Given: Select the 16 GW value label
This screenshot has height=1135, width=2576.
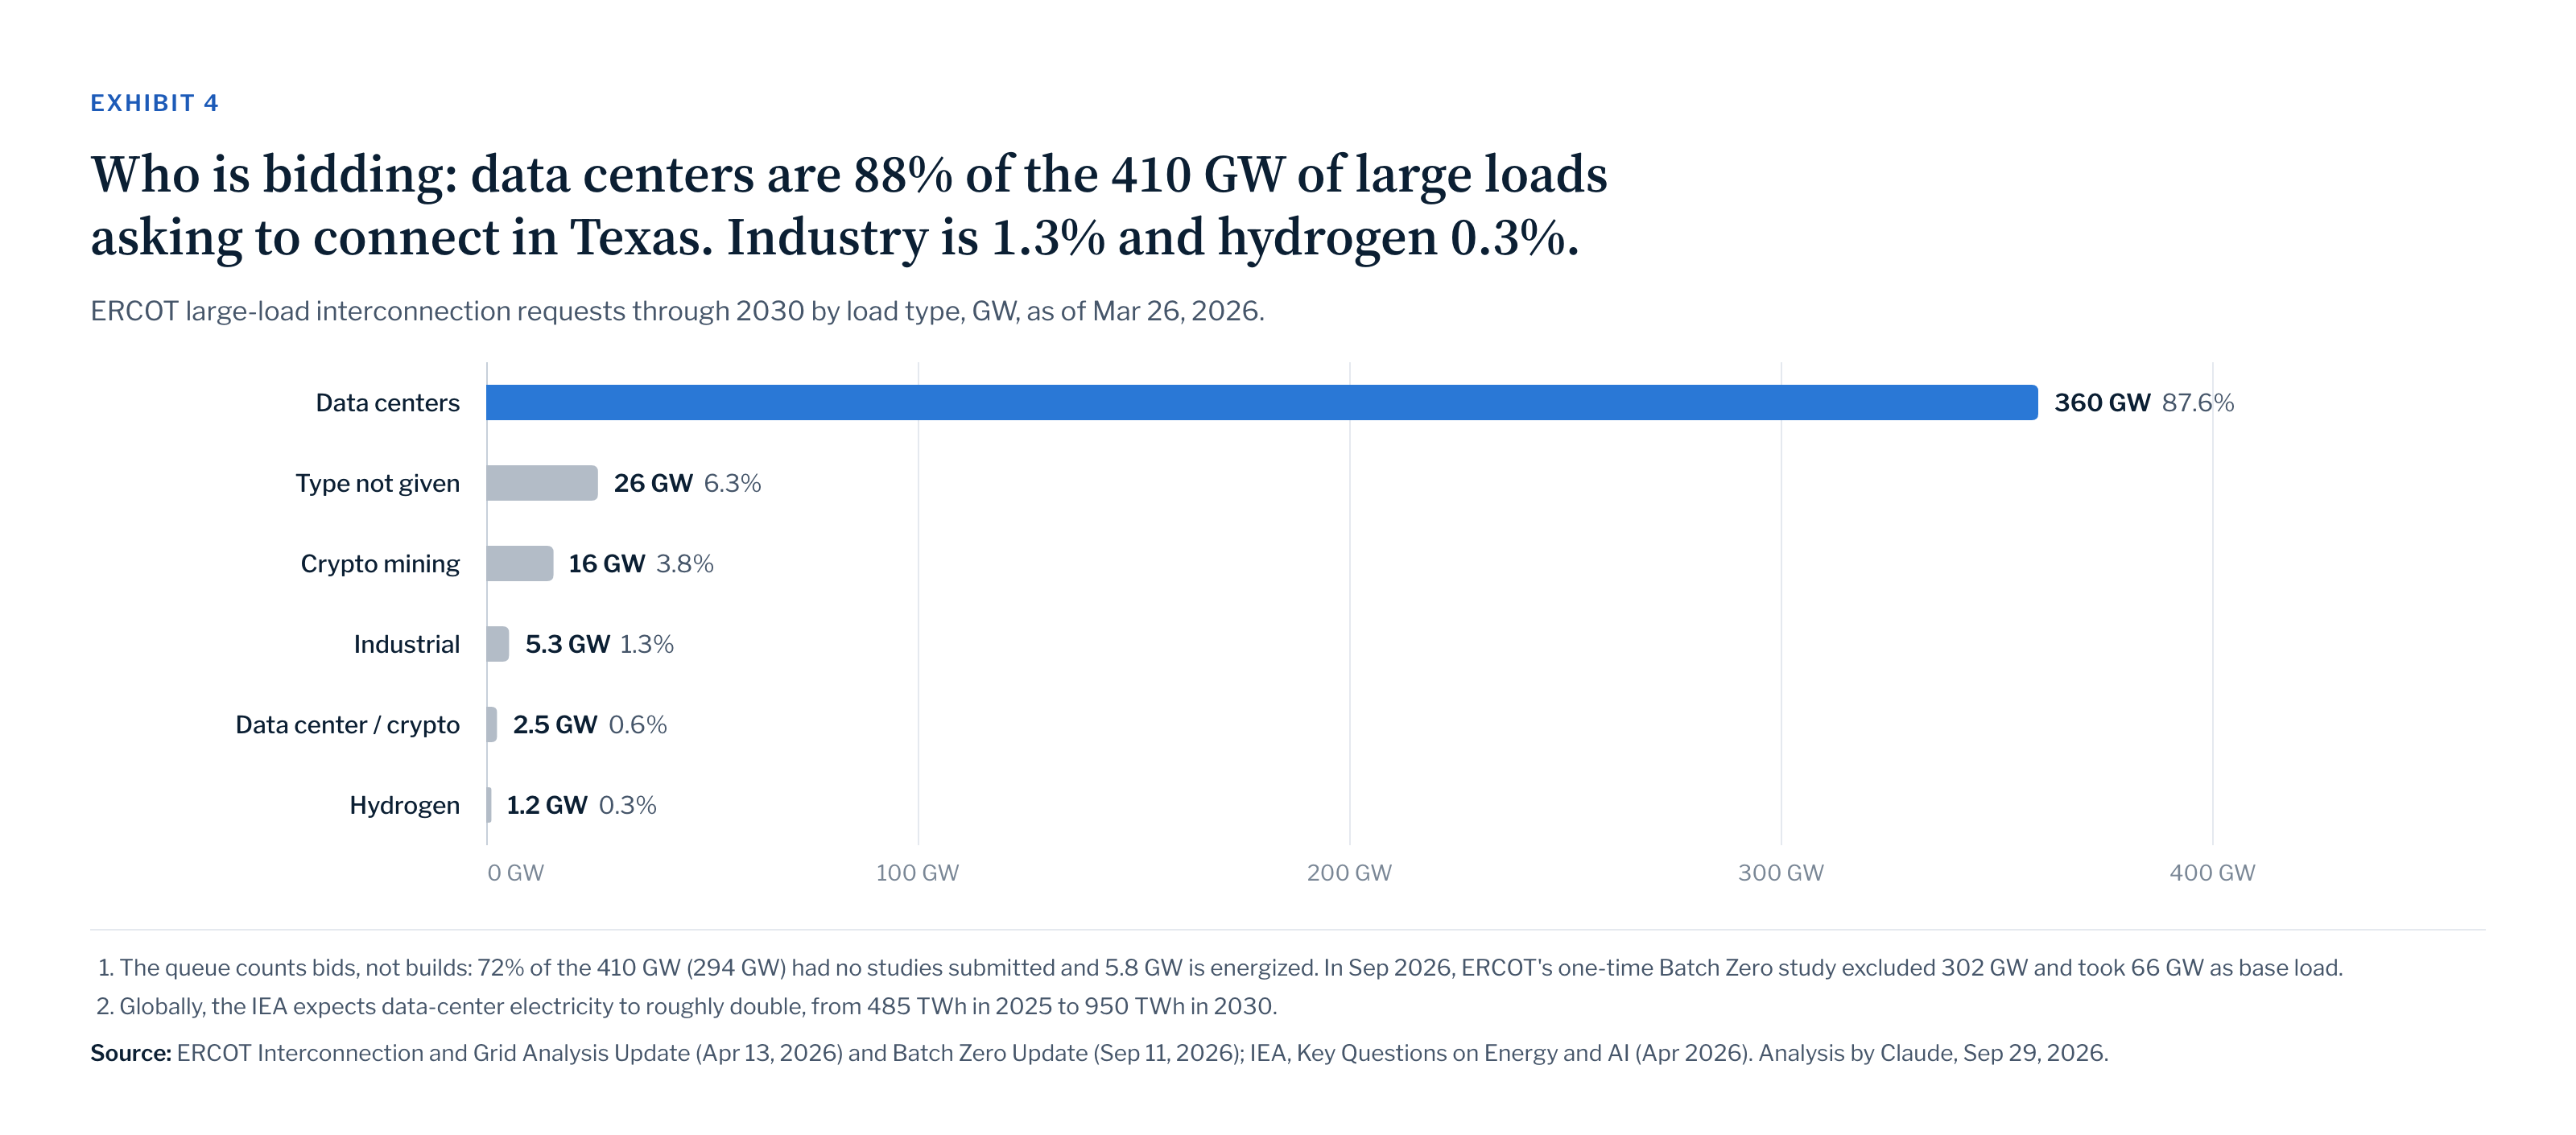Looking at the screenshot, I should pos(606,563).
